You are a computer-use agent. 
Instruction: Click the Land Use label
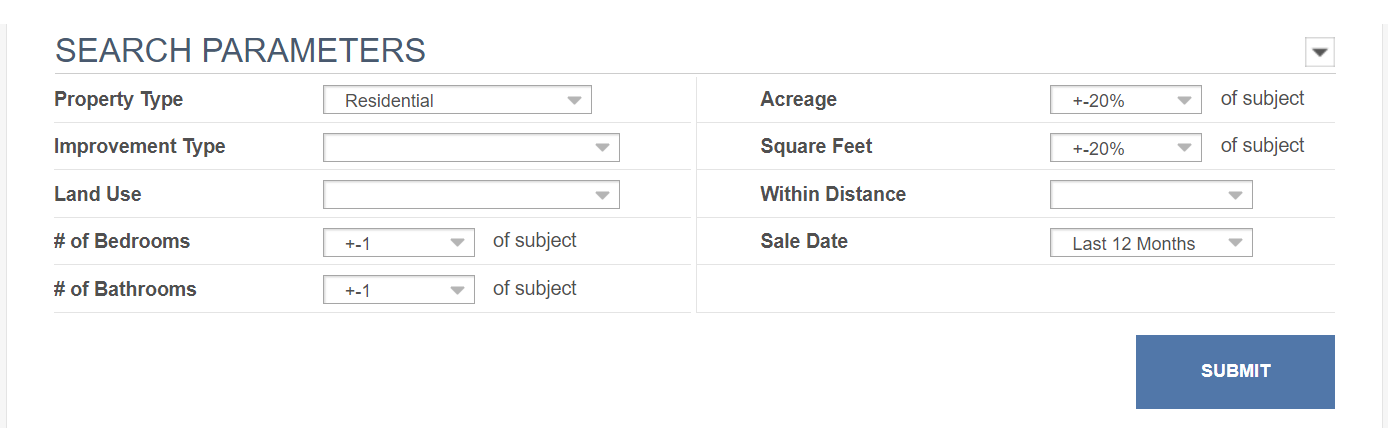[x=98, y=194]
